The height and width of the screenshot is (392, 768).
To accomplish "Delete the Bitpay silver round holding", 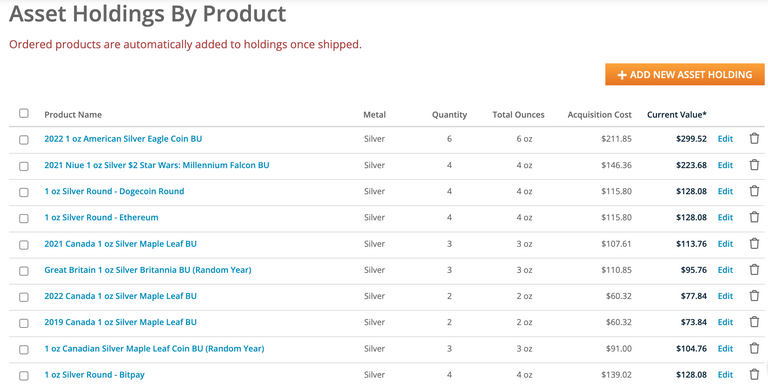I will point(754,374).
